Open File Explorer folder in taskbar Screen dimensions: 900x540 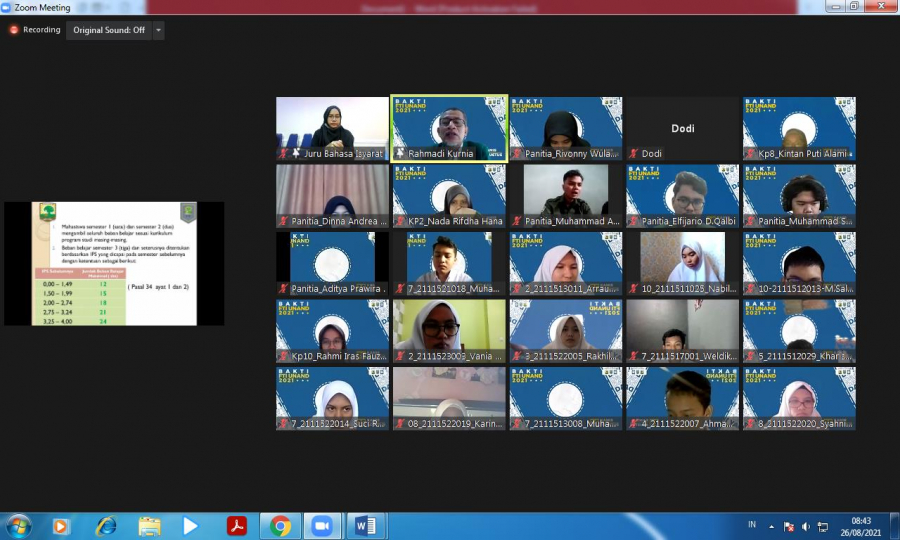click(149, 526)
